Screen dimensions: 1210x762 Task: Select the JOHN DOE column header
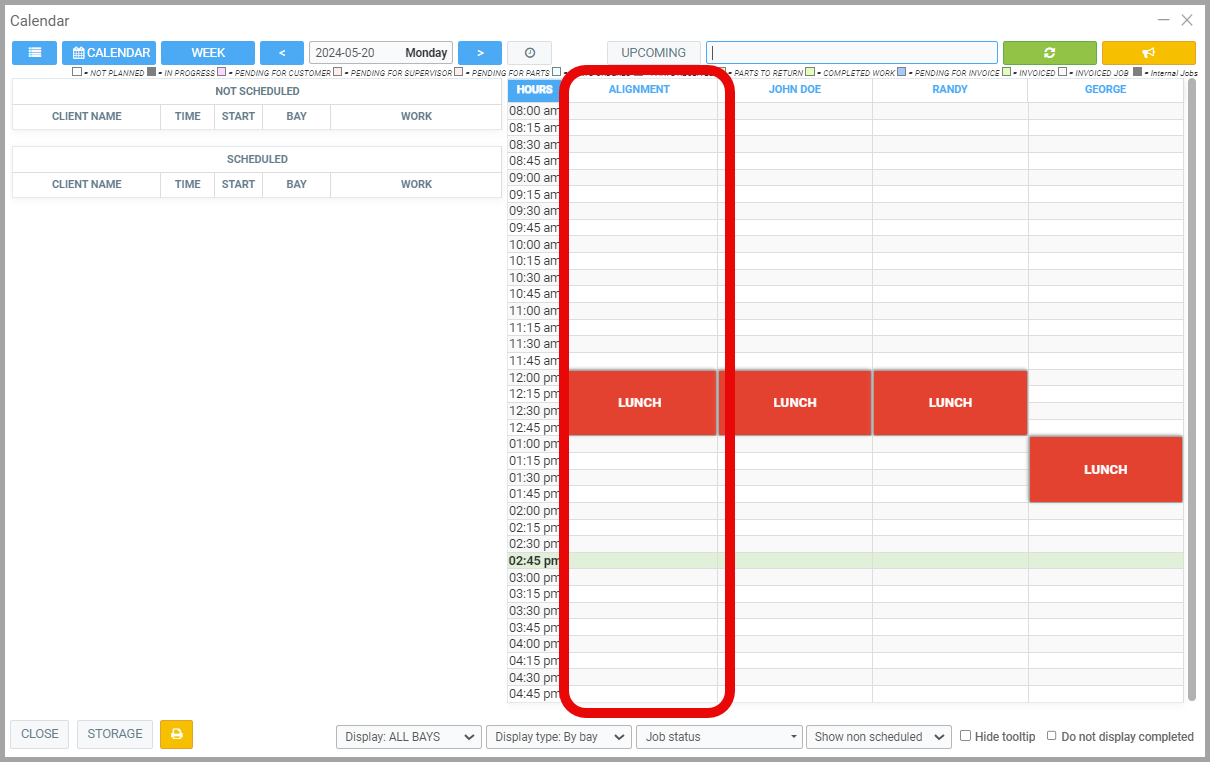coord(795,90)
